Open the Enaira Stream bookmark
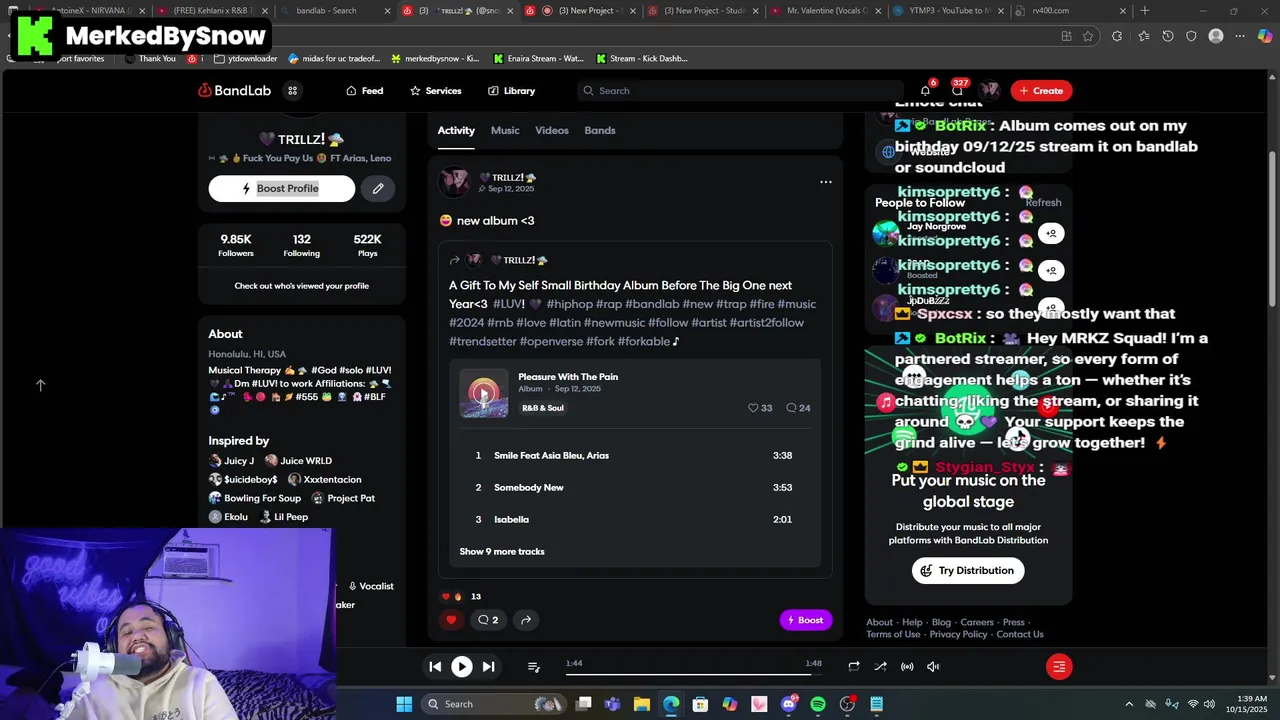The height and width of the screenshot is (720, 1280). click(538, 59)
